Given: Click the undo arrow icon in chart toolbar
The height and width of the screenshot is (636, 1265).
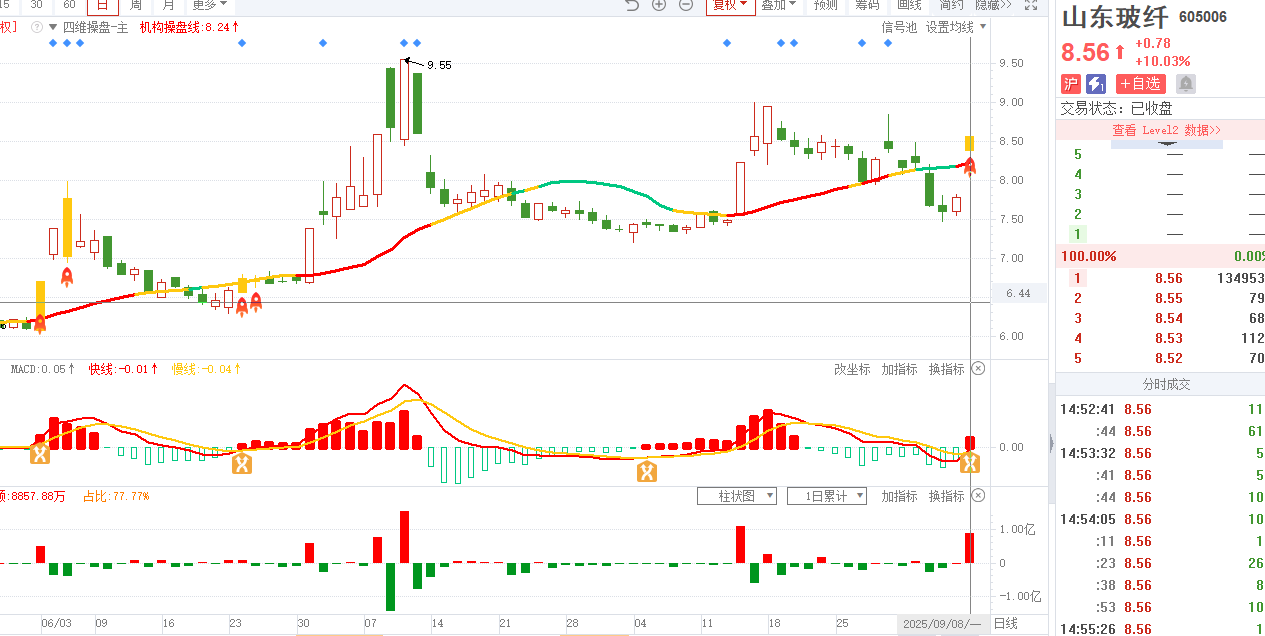Looking at the screenshot, I should click(632, 5).
